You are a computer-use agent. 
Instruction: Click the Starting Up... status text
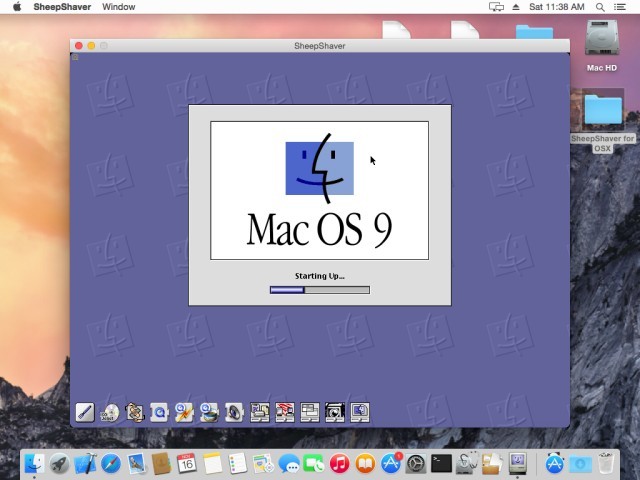tap(320, 276)
